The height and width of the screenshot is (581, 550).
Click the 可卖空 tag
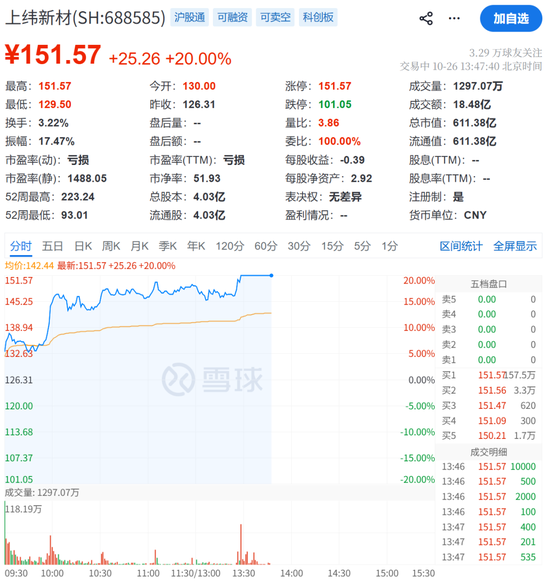[275, 17]
